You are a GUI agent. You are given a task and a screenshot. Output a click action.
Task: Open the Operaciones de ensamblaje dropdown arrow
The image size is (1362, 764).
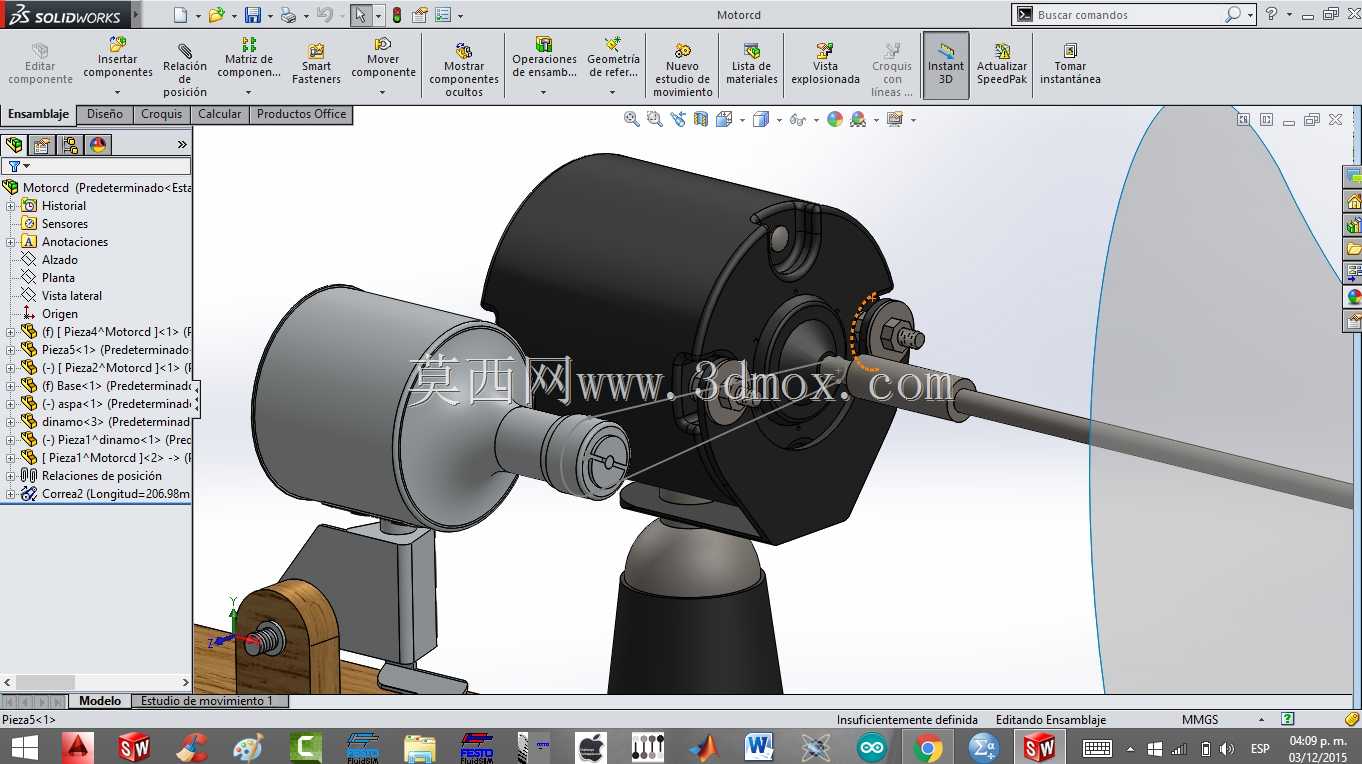(x=544, y=93)
